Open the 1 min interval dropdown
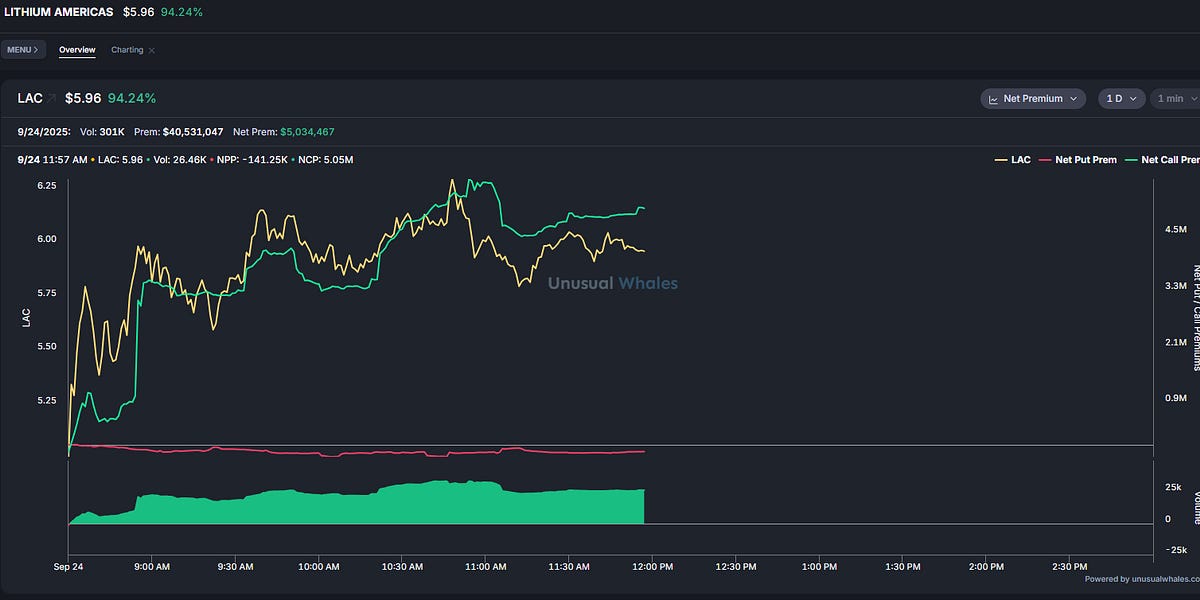Viewport: 1200px width, 600px height. coord(1175,98)
